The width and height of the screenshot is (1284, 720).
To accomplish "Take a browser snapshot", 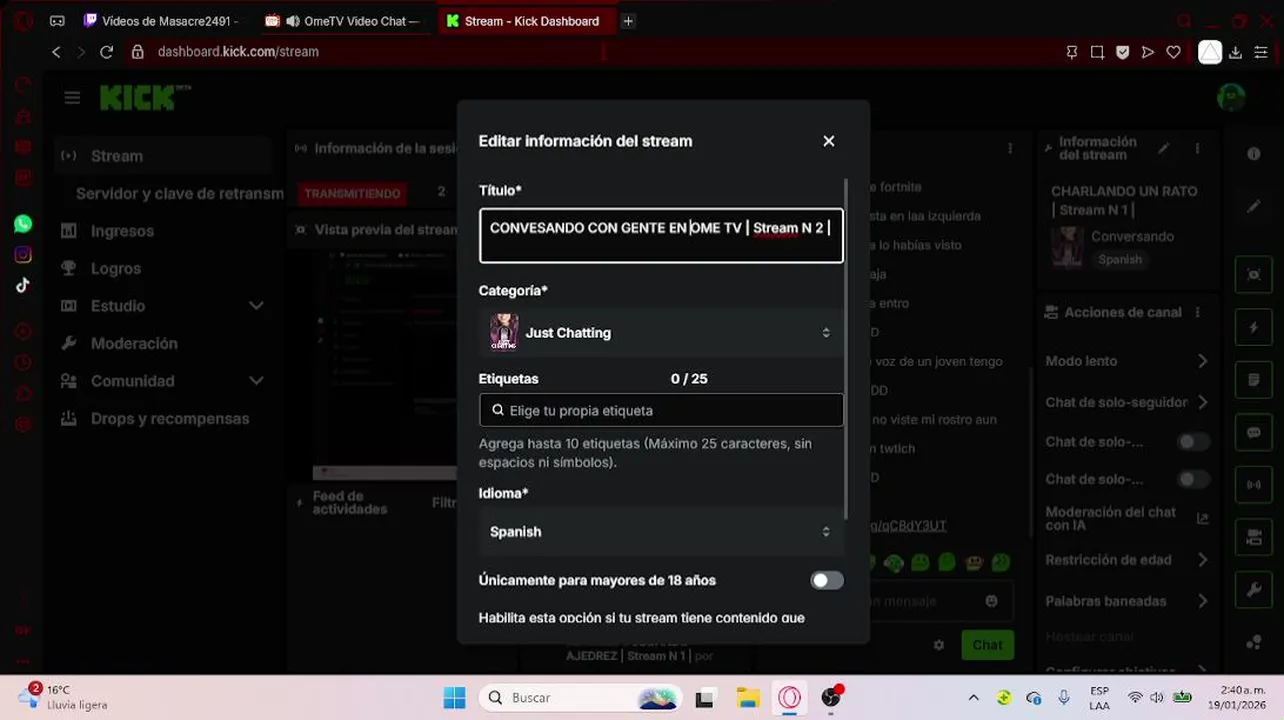I will click(x=1097, y=52).
